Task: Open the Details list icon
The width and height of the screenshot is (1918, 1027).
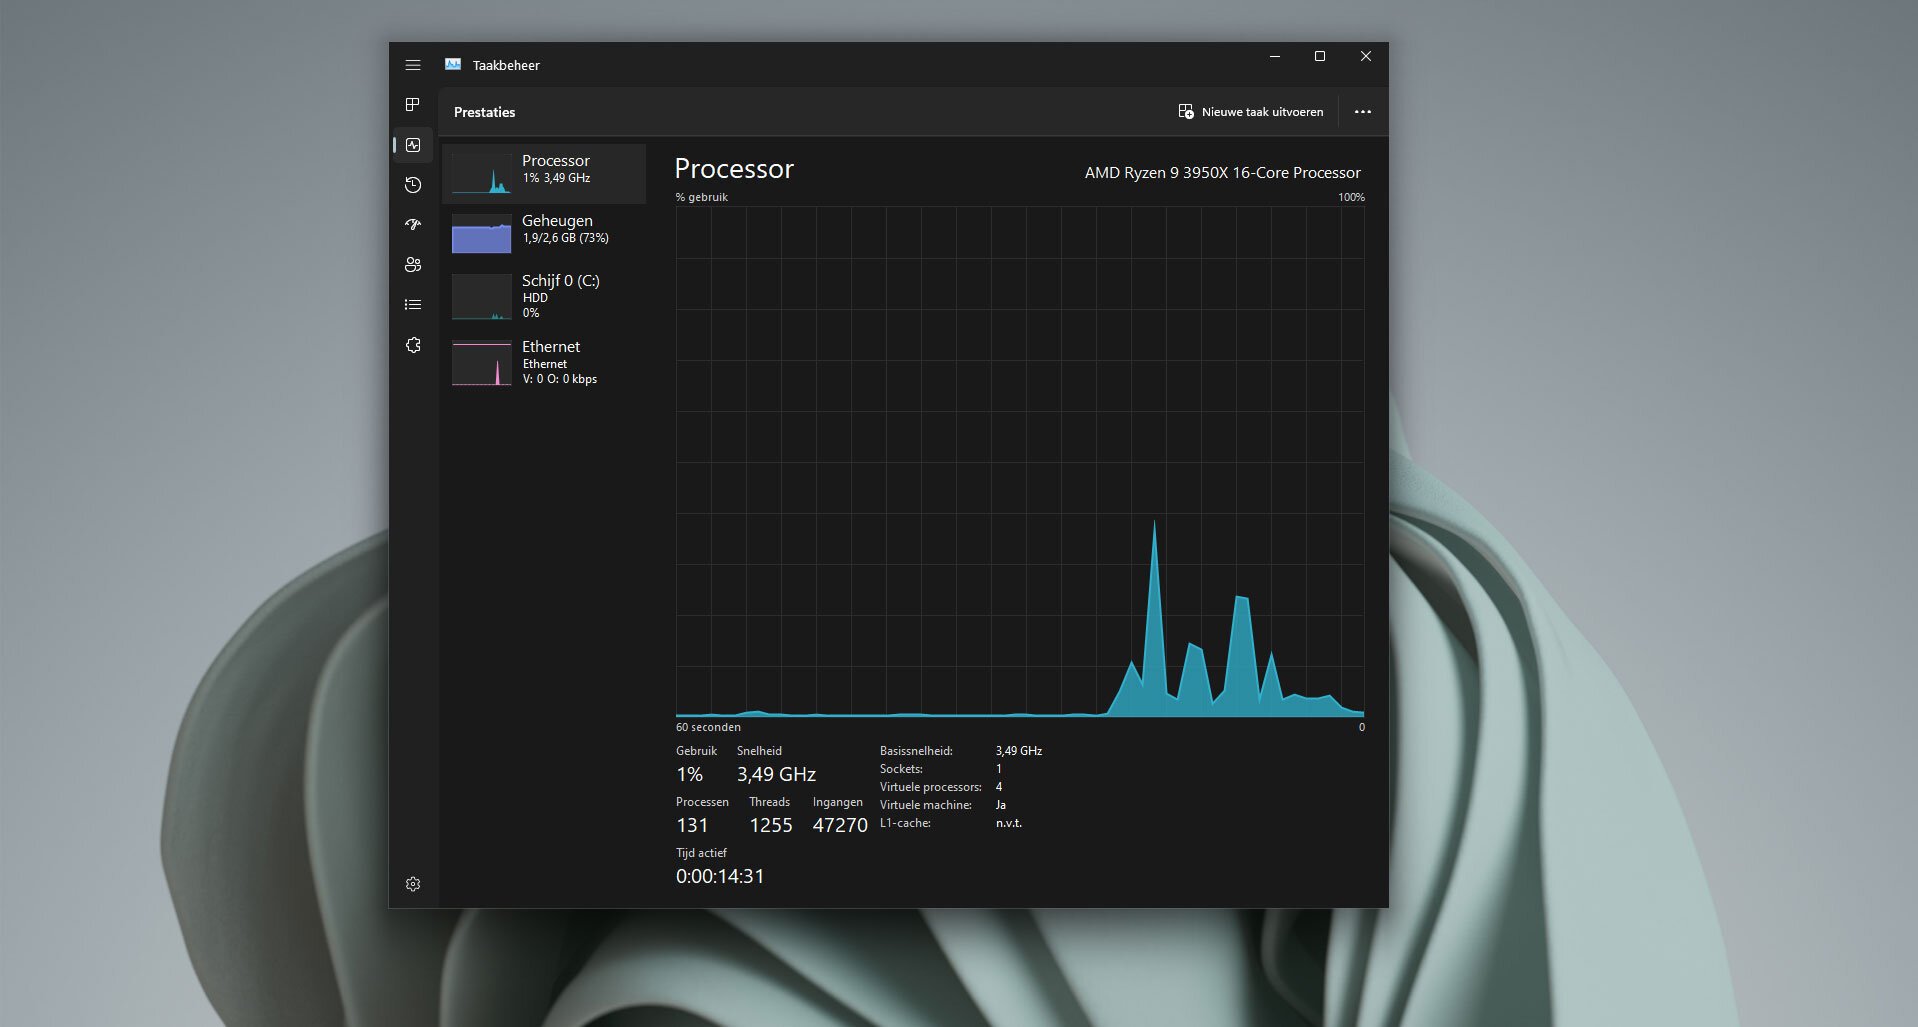Action: (x=413, y=305)
